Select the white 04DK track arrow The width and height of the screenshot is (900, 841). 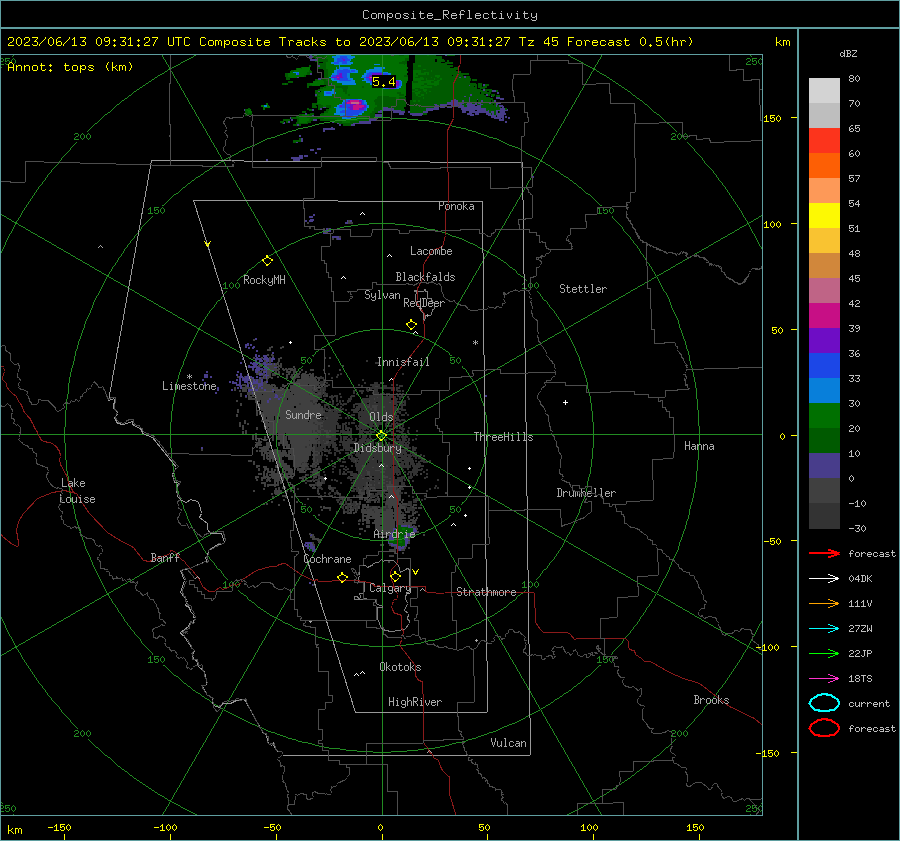pyautogui.click(x=824, y=578)
